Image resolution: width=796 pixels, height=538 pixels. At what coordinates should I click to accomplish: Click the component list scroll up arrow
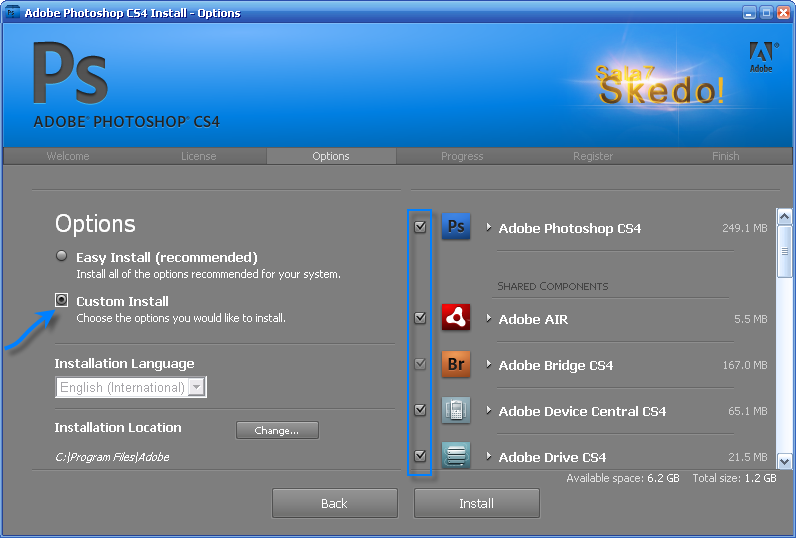coord(784,217)
